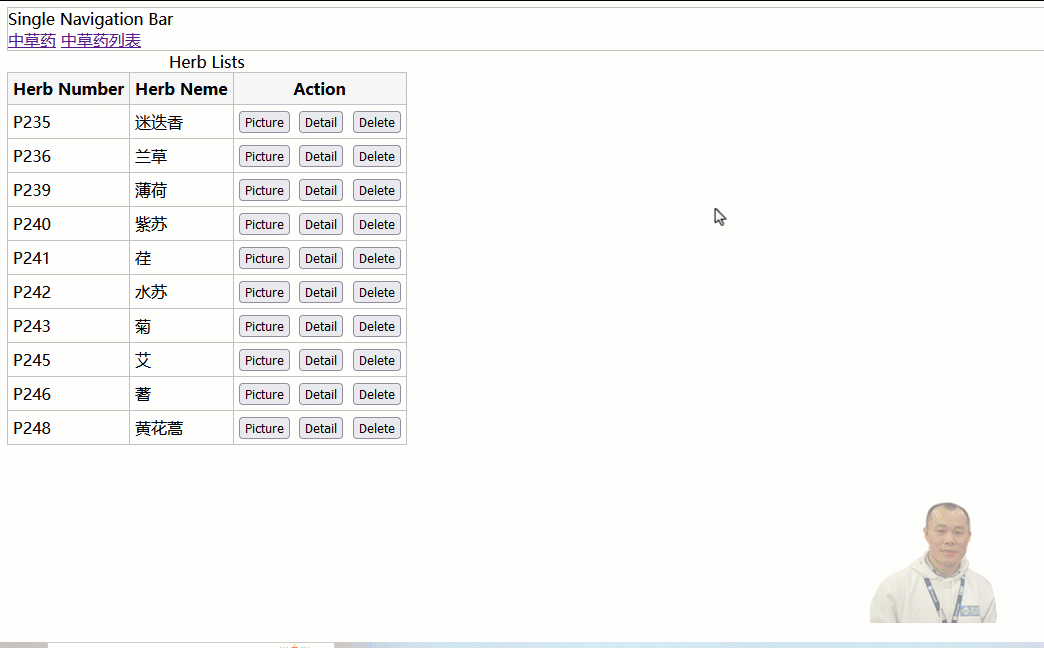The height and width of the screenshot is (648, 1044).
Task: Open the 中草药列表 navigation link
Action: [101, 41]
